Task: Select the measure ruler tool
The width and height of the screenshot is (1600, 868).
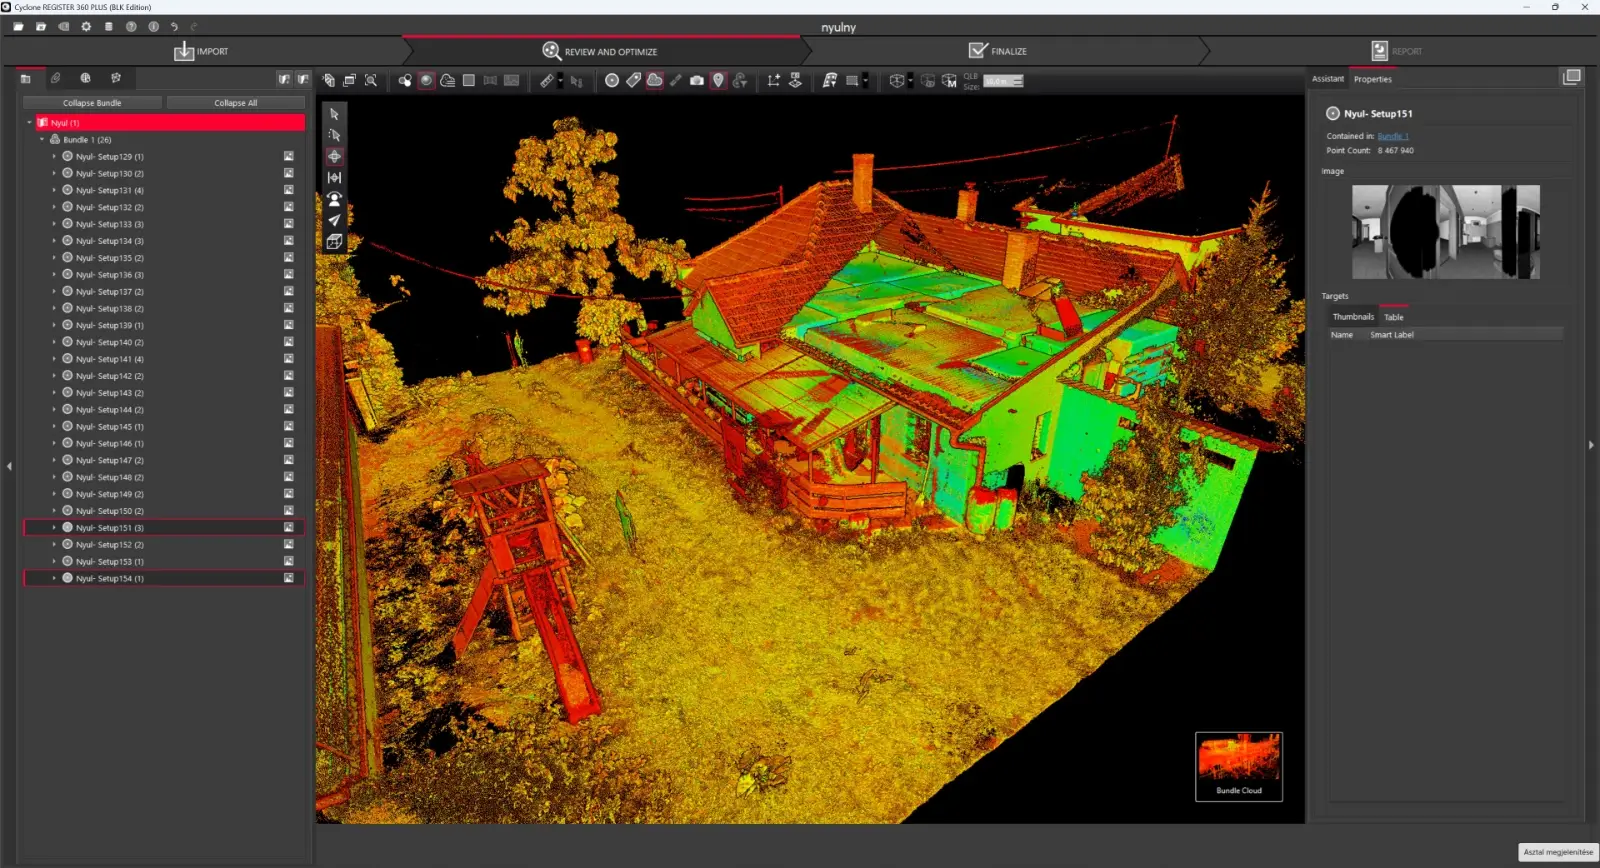Action: (546, 81)
